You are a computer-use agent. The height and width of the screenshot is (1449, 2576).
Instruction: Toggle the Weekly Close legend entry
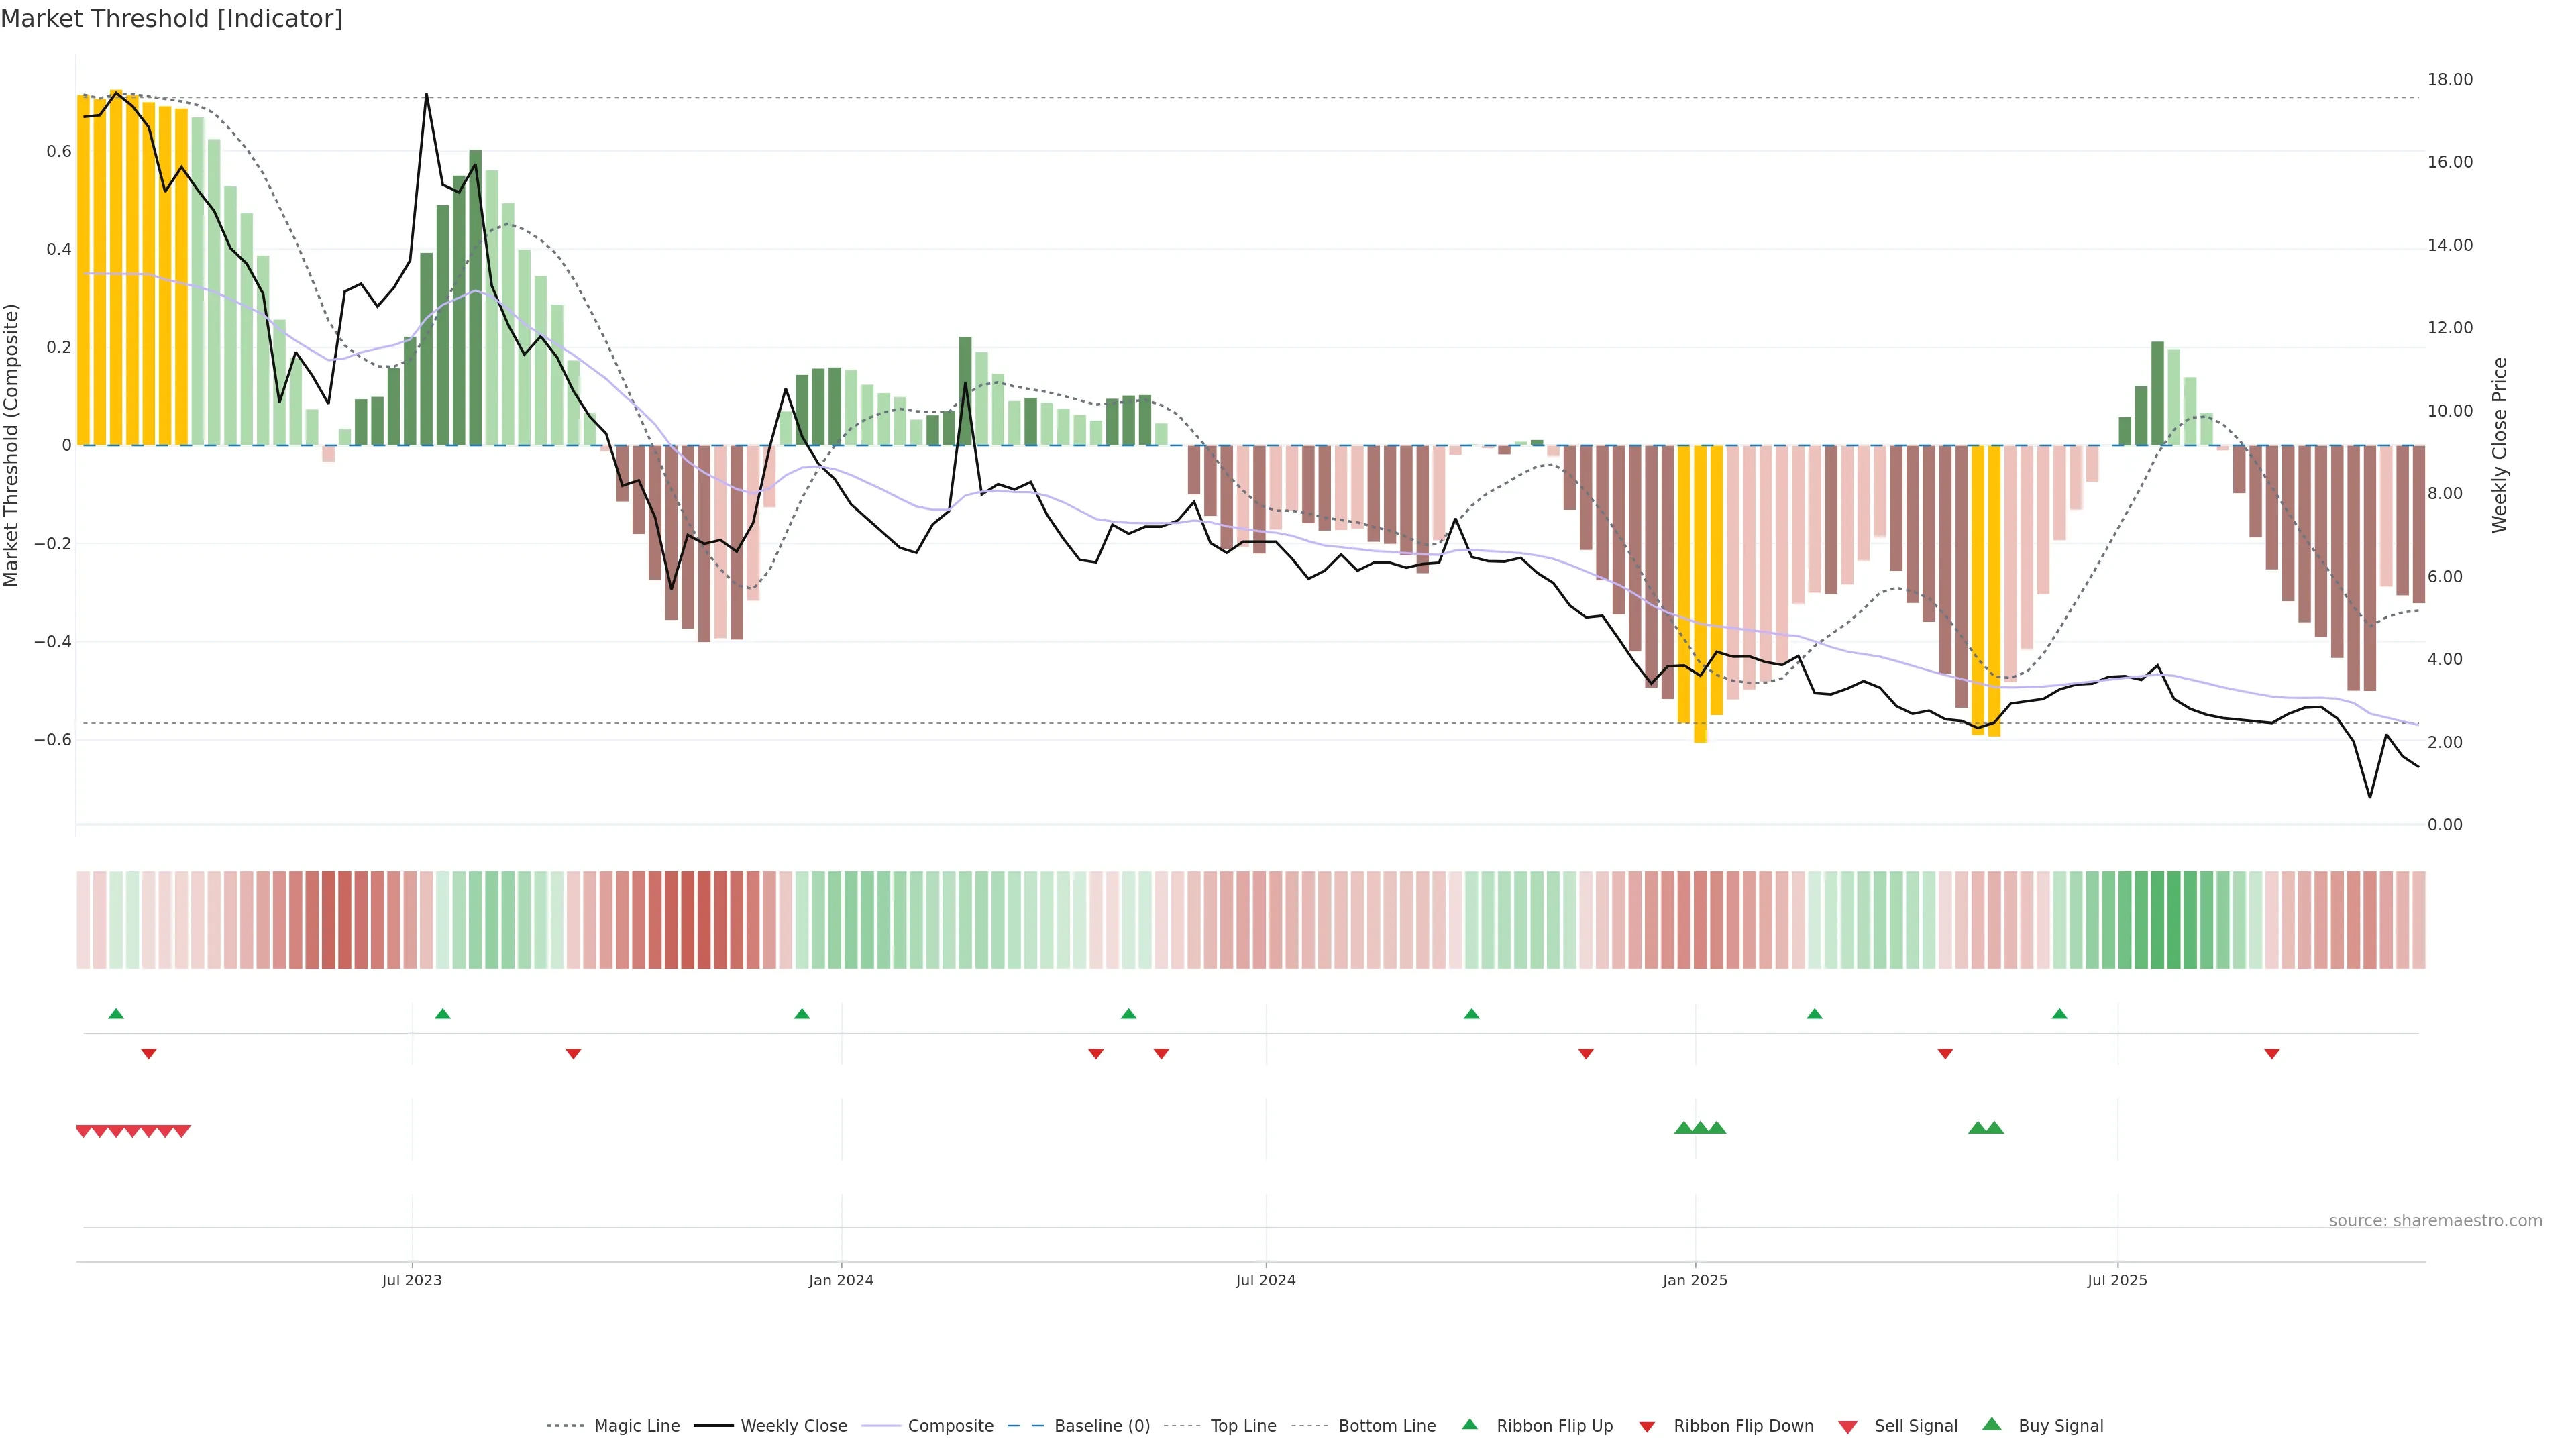tap(793, 1426)
